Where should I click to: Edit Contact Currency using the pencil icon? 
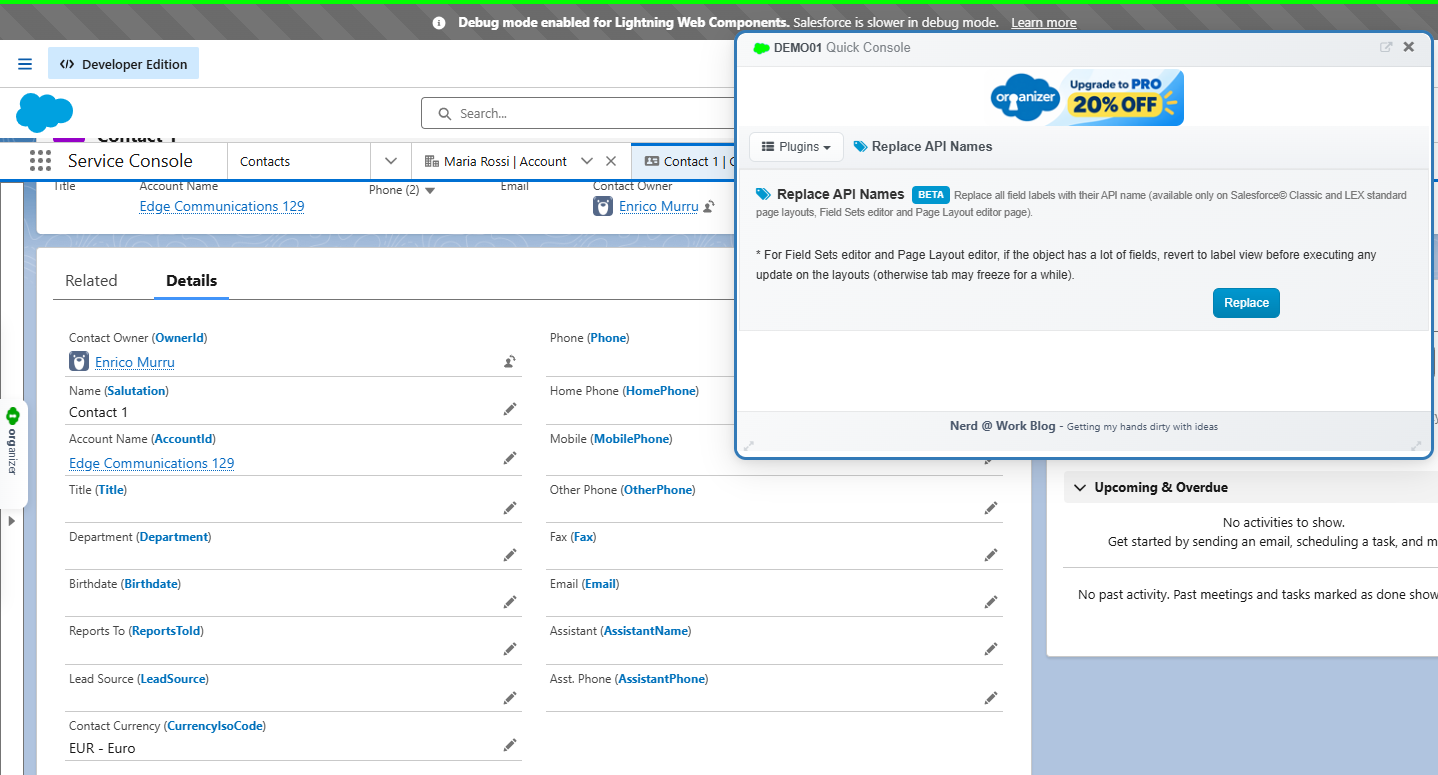510,744
